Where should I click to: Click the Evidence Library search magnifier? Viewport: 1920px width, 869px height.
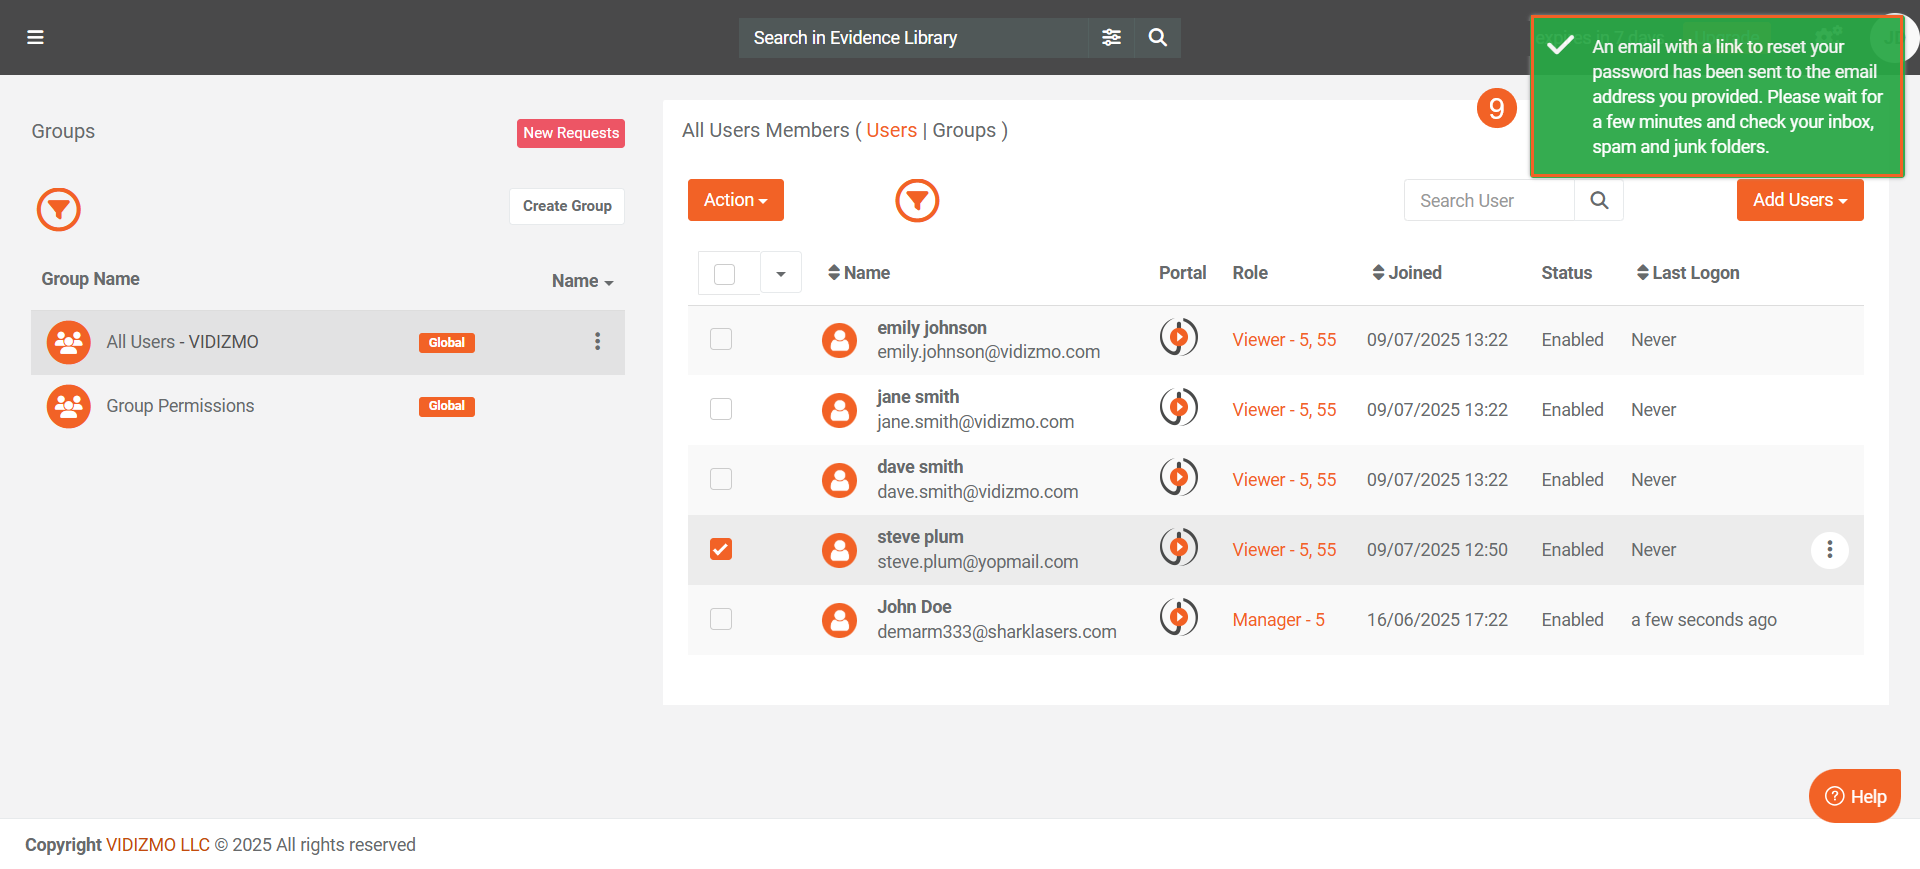pyautogui.click(x=1157, y=38)
